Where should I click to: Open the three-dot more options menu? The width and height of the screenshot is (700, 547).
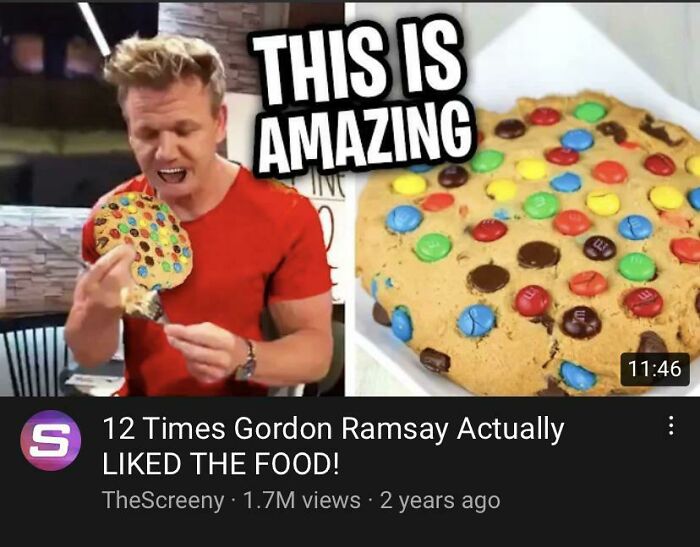pyautogui.click(x=670, y=426)
